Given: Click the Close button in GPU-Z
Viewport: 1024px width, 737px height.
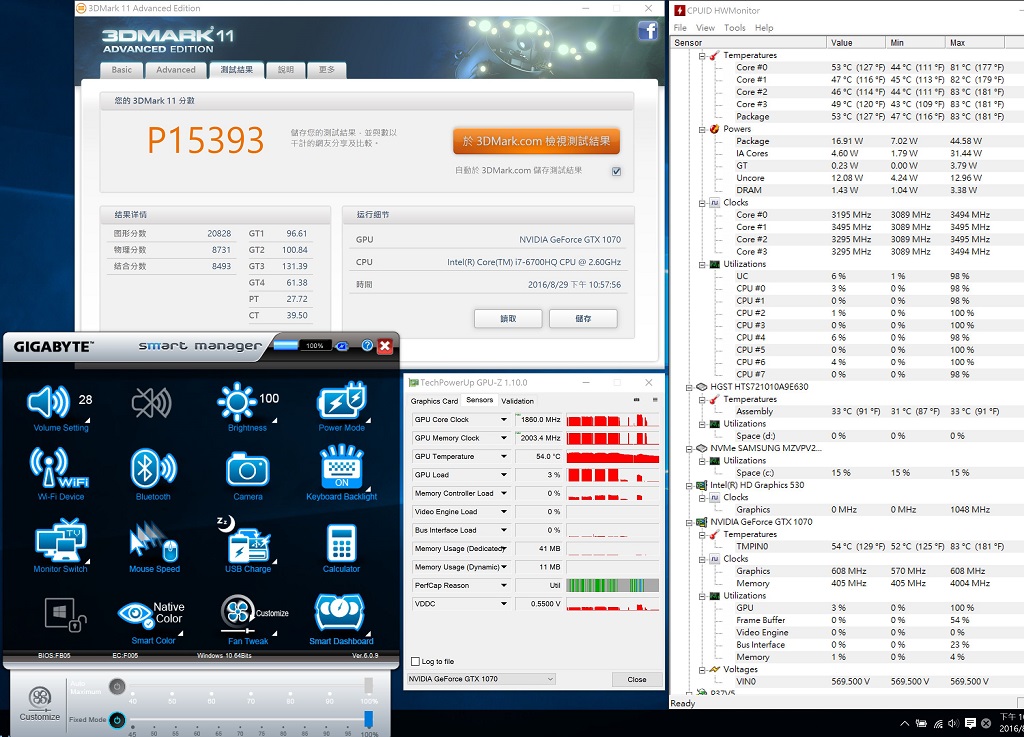Looking at the screenshot, I should pyautogui.click(x=637, y=680).
